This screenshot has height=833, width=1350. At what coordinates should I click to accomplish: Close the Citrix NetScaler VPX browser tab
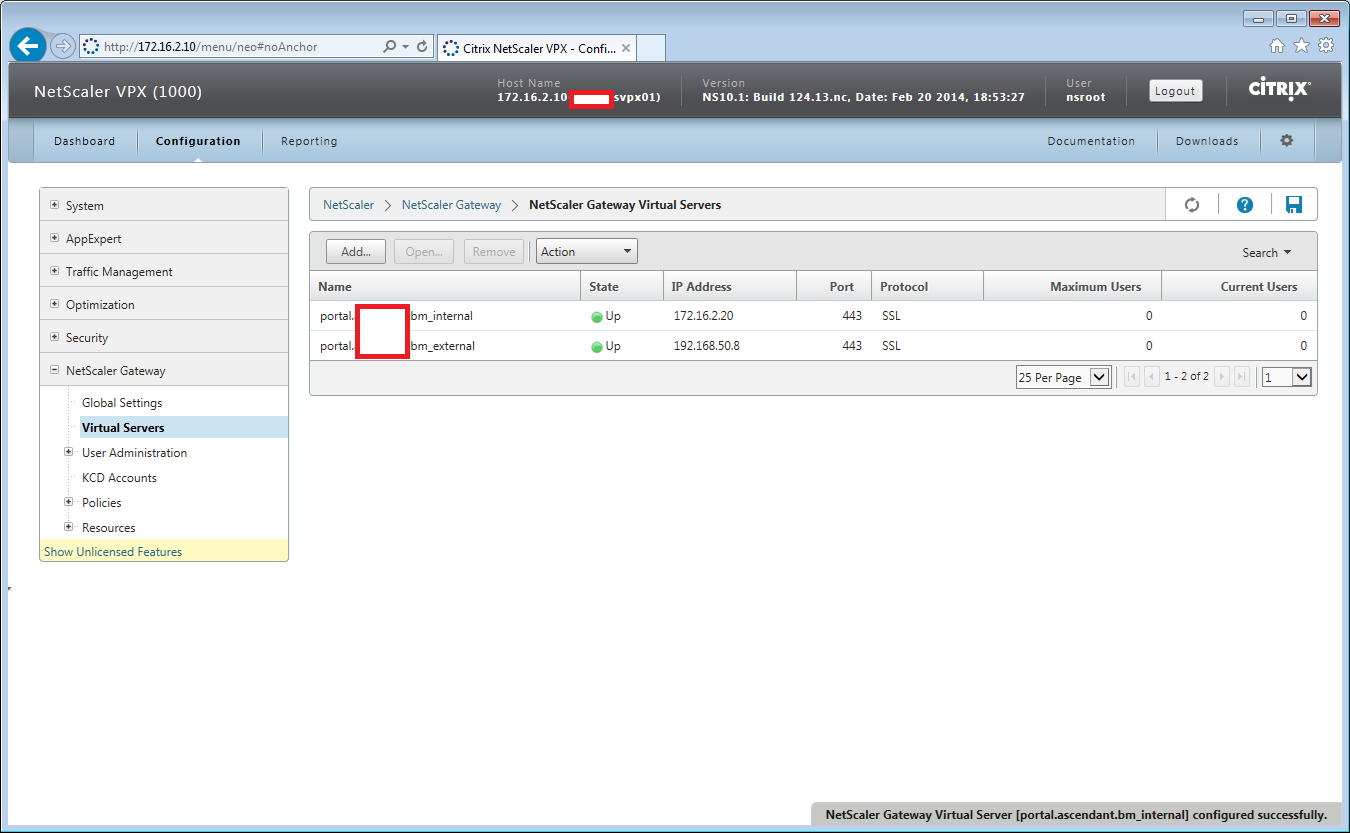626,47
